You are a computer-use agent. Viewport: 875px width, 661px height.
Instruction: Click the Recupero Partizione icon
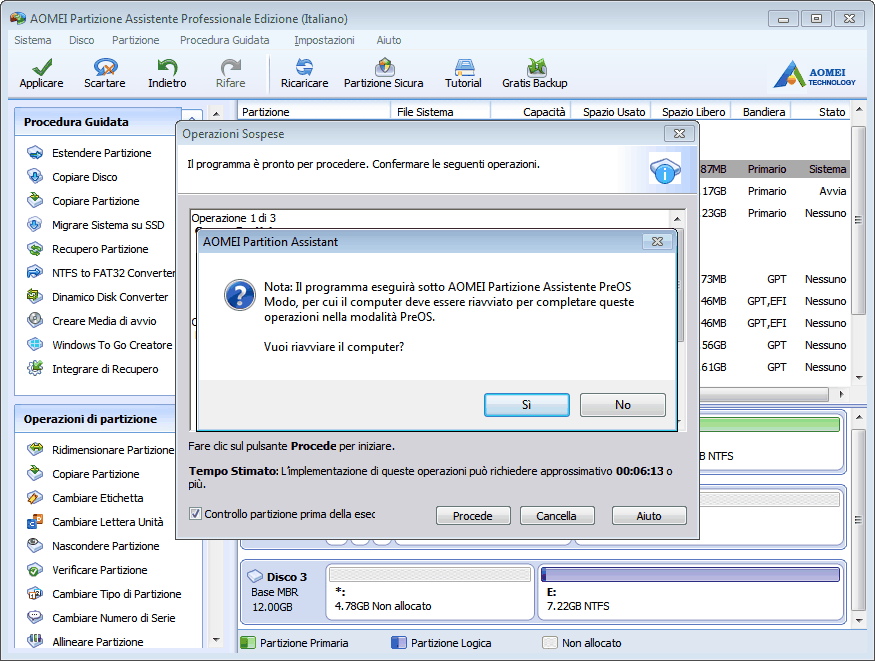35,248
